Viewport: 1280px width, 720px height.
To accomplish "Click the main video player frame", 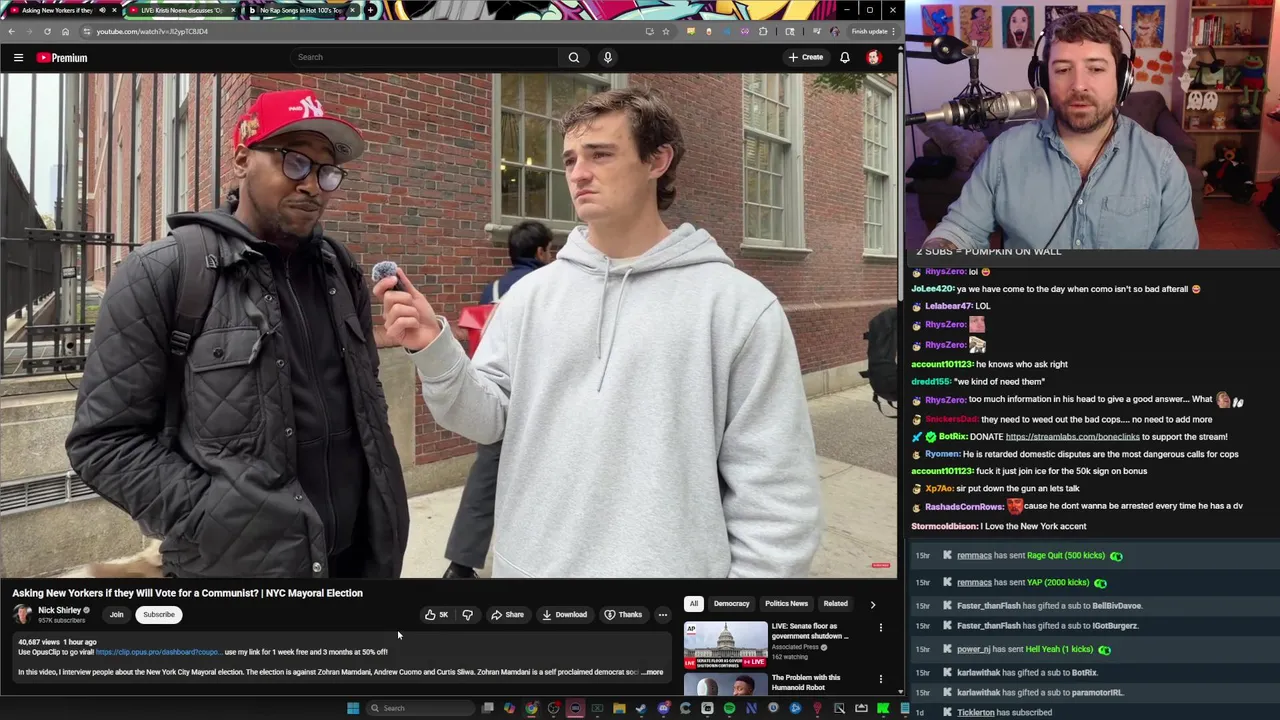I will point(448,325).
